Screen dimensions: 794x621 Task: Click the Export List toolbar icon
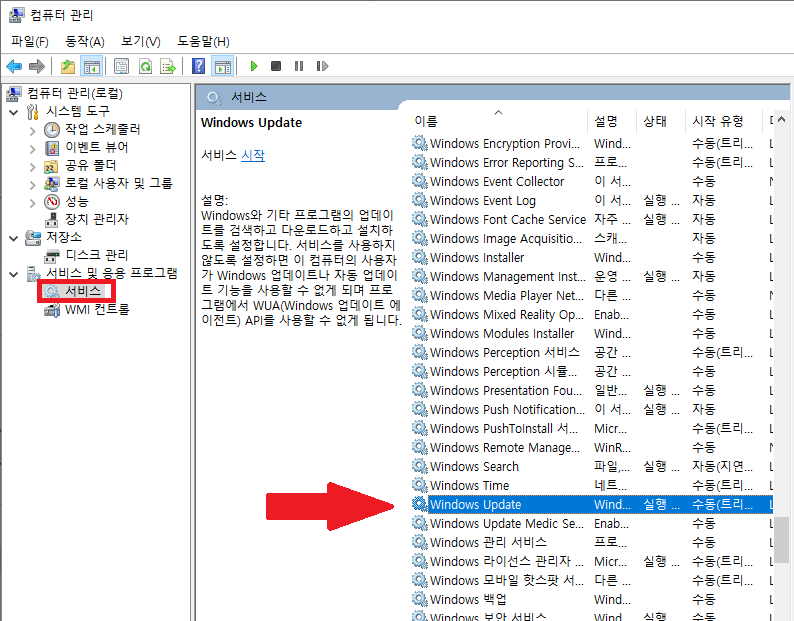coord(168,66)
